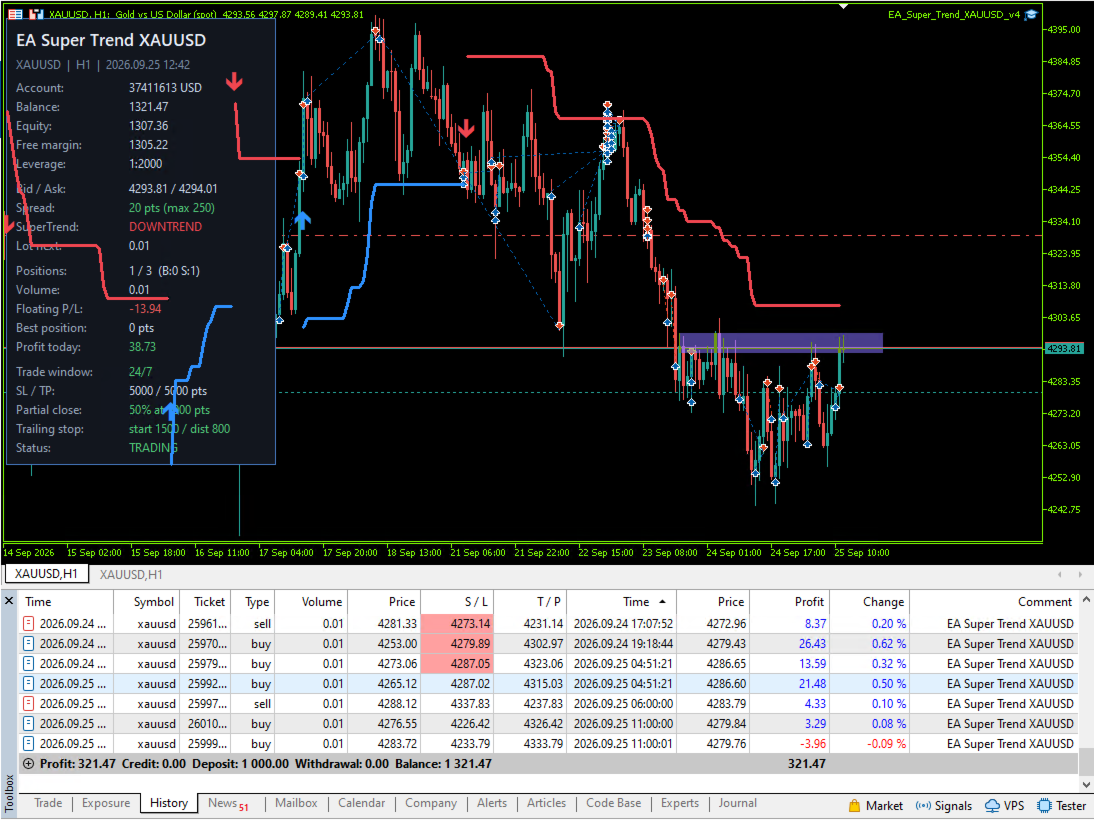Screen dimensions: 1094x820
Task: Open the Mailbox tab
Action: pos(296,803)
